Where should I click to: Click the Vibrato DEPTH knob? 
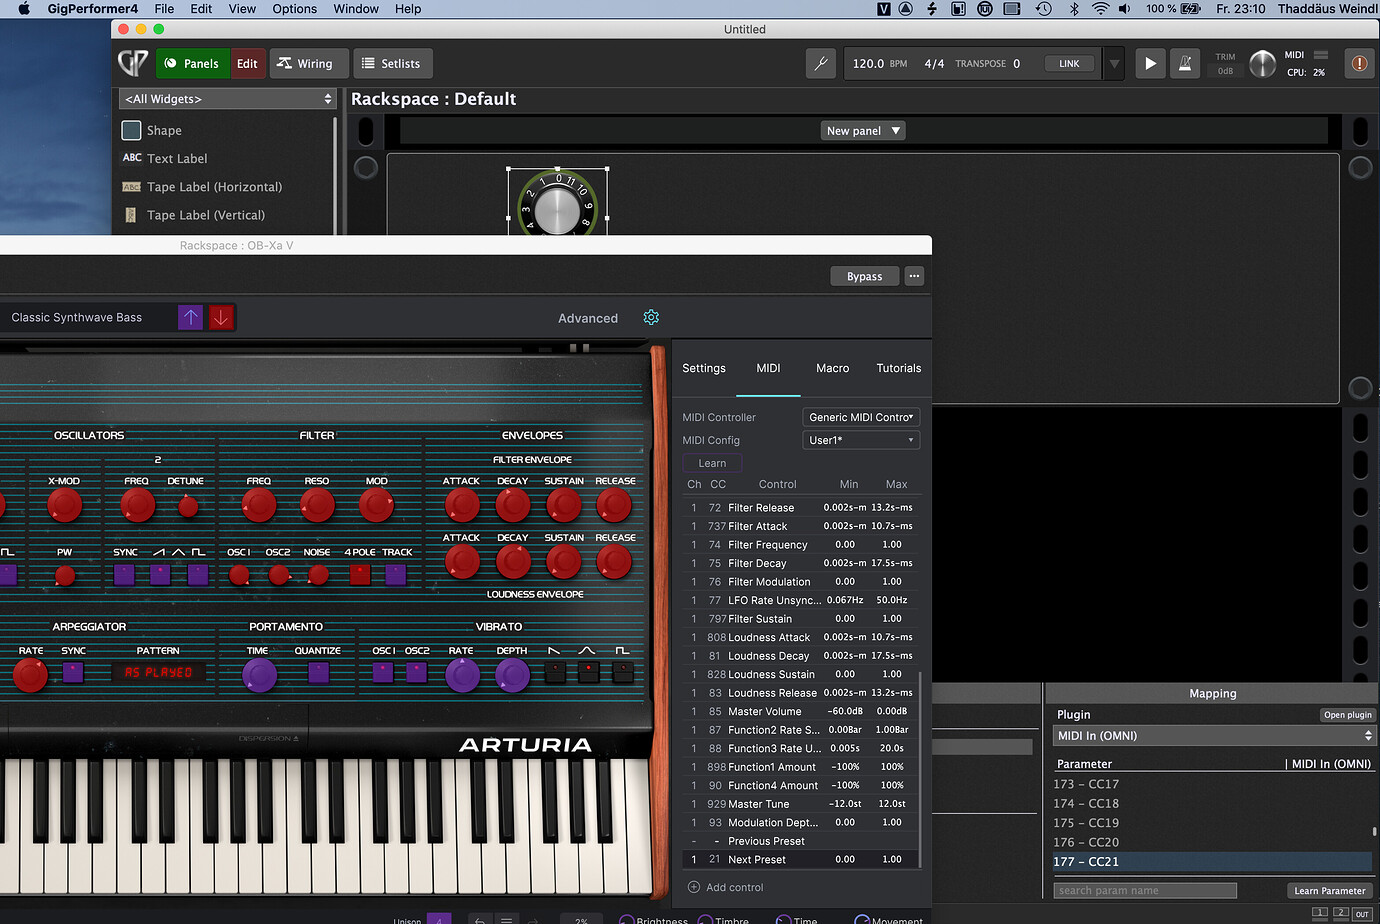click(x=512, y=675)
